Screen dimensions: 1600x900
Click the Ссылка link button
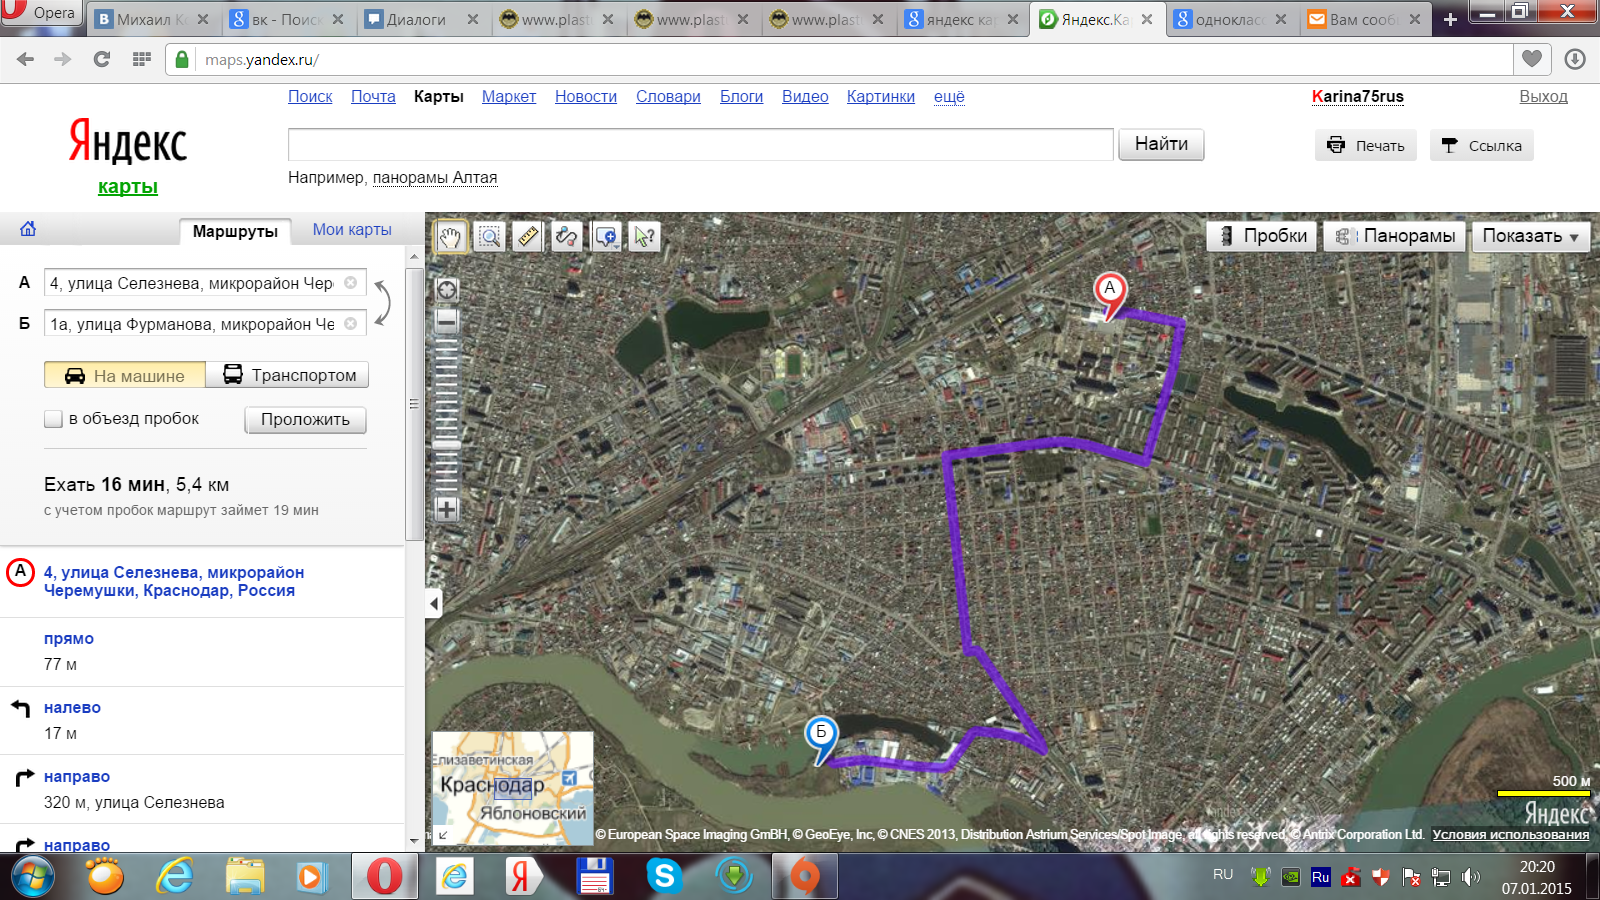(x=1481, y=146)
